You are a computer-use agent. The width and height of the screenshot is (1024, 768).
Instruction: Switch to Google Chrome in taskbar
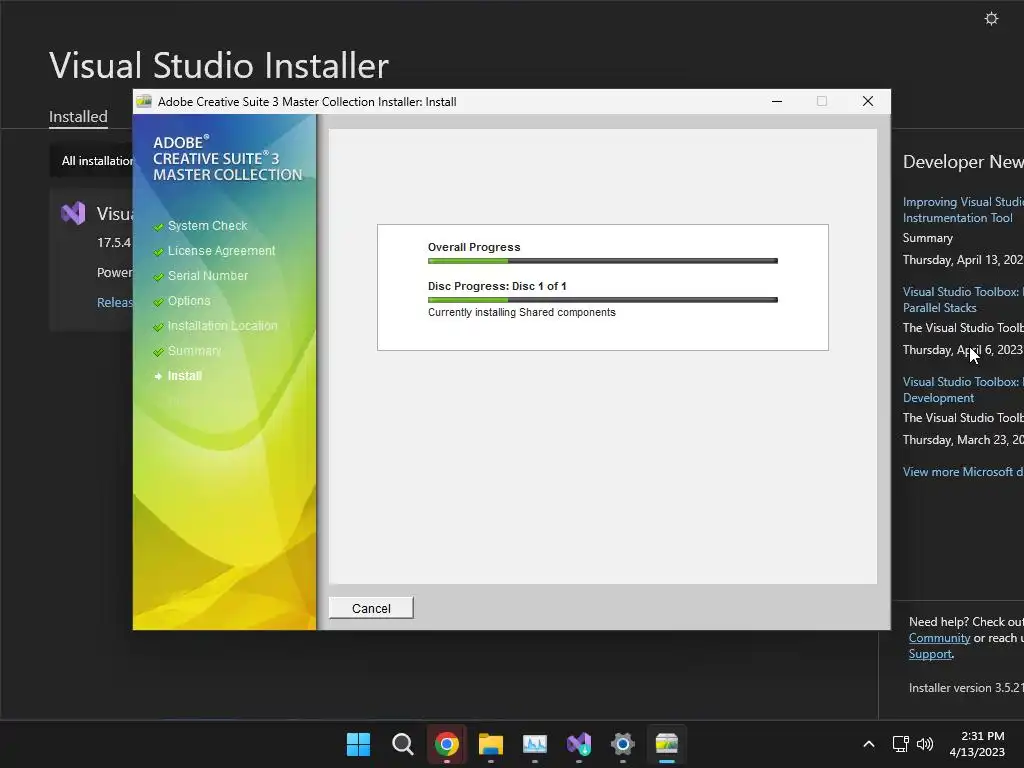coord(447,744)
